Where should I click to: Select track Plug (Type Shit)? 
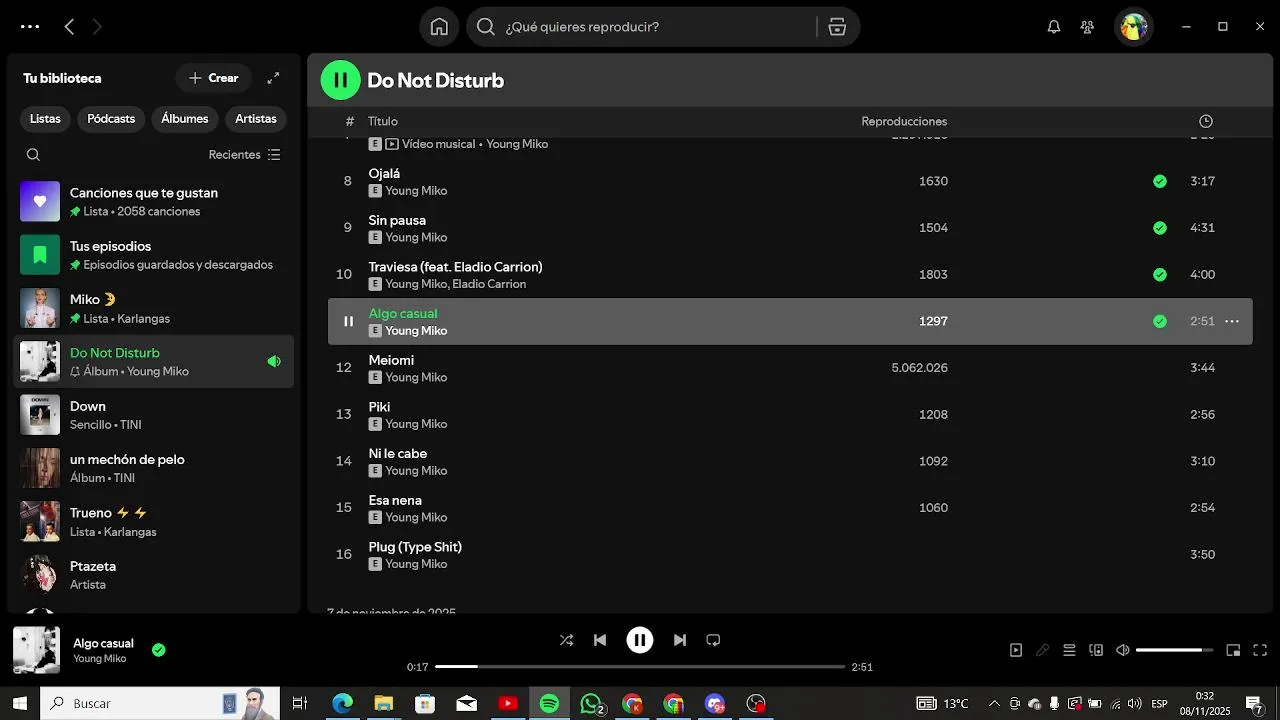[790, 554]
